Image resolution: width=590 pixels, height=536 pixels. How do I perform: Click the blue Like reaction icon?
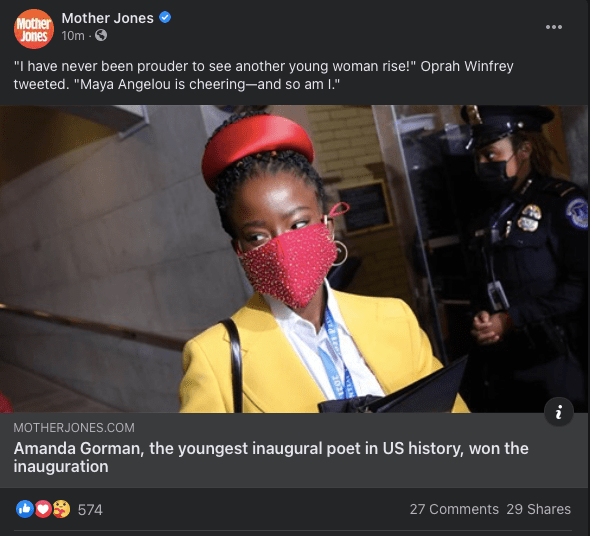(25, 509)
